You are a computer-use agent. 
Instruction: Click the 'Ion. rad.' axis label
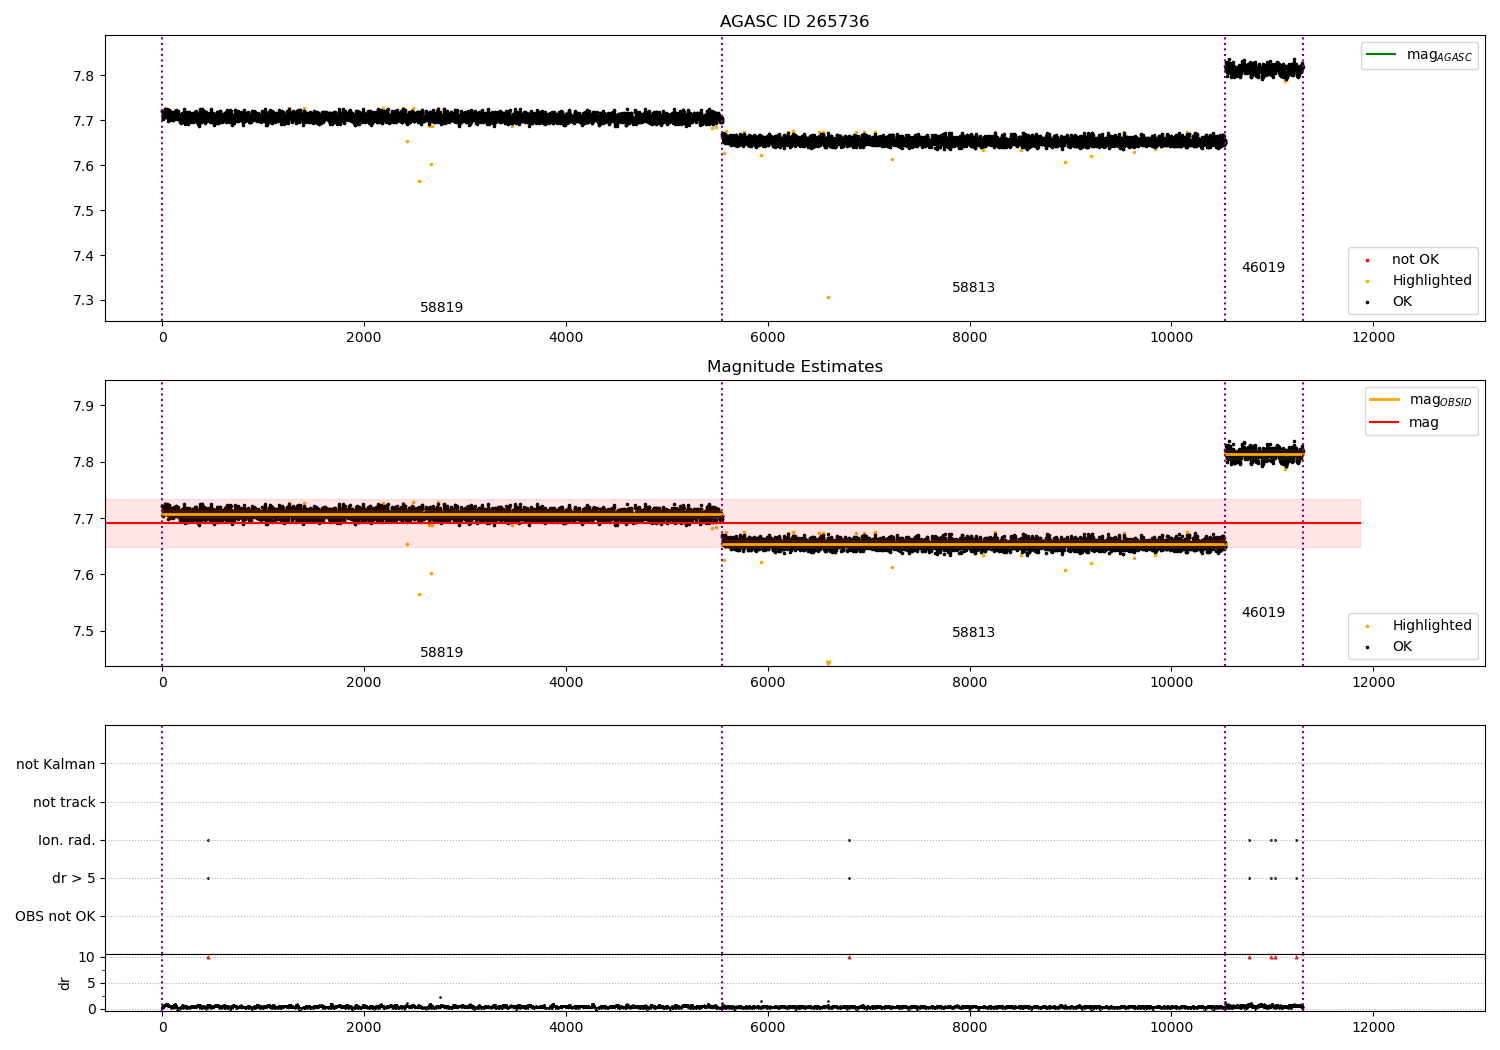tap(67, 841)
